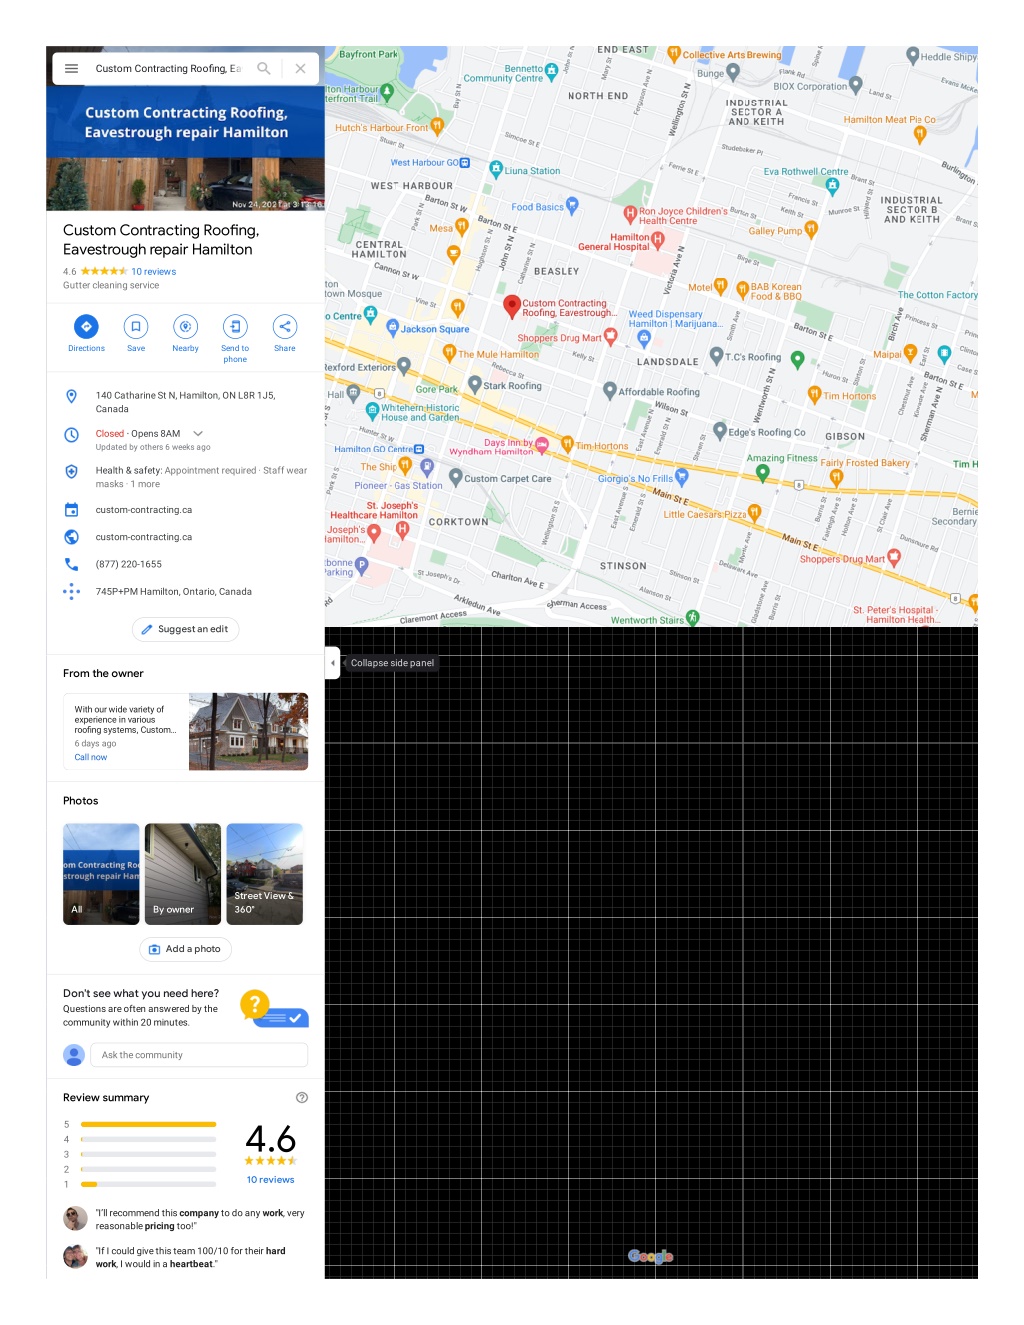Collapse the side panel arrow
The image size is (1024, 1325).
(333, 663)
